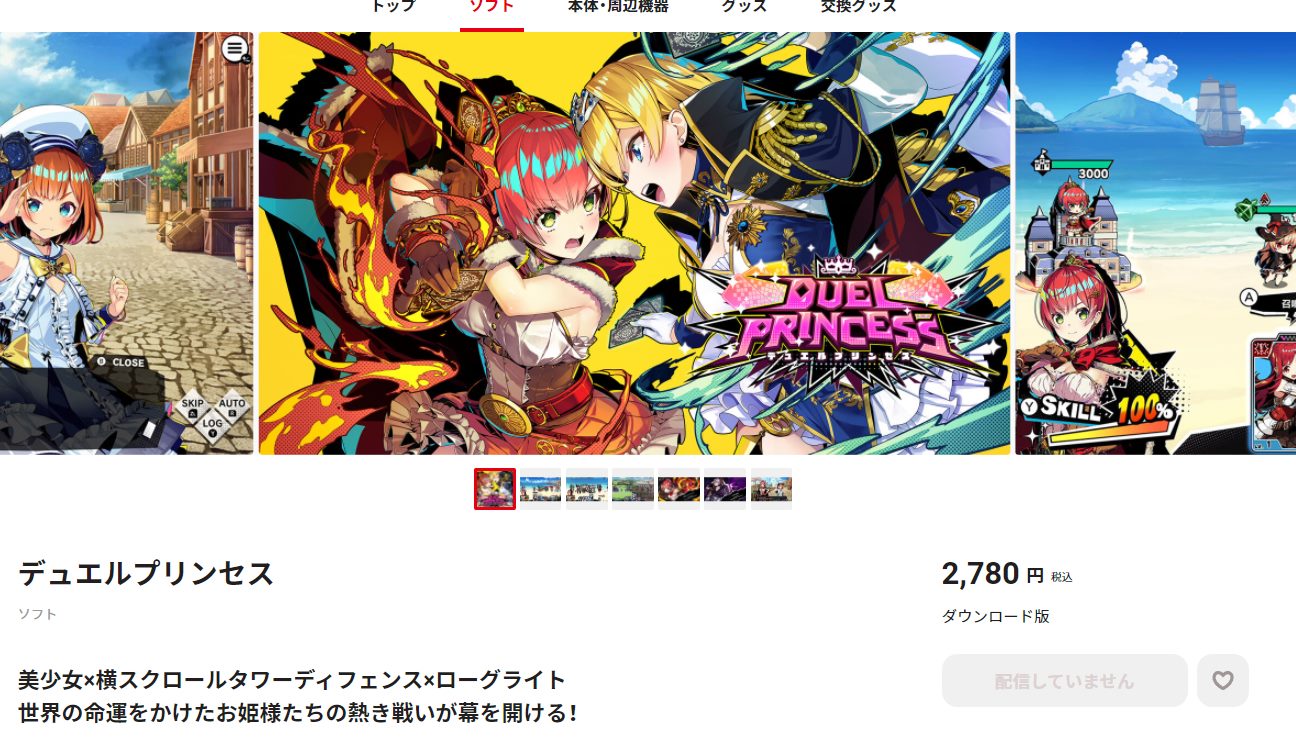Switch to the トップ tab
Screen dimensions: 1296x748
(392, 7)
